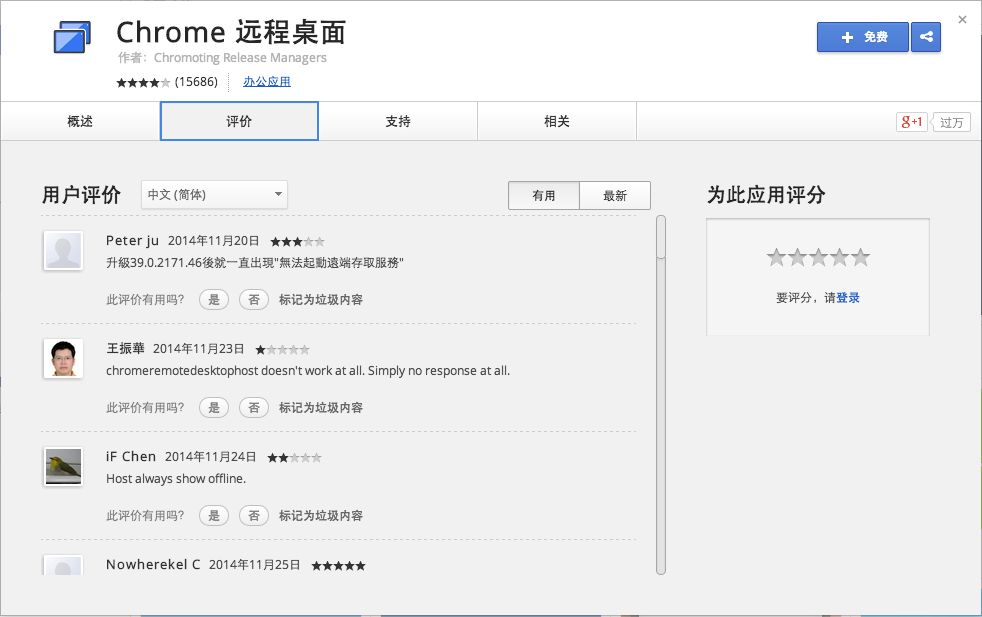Click the share icon button
982x617 pixels.
click(926, 37)
